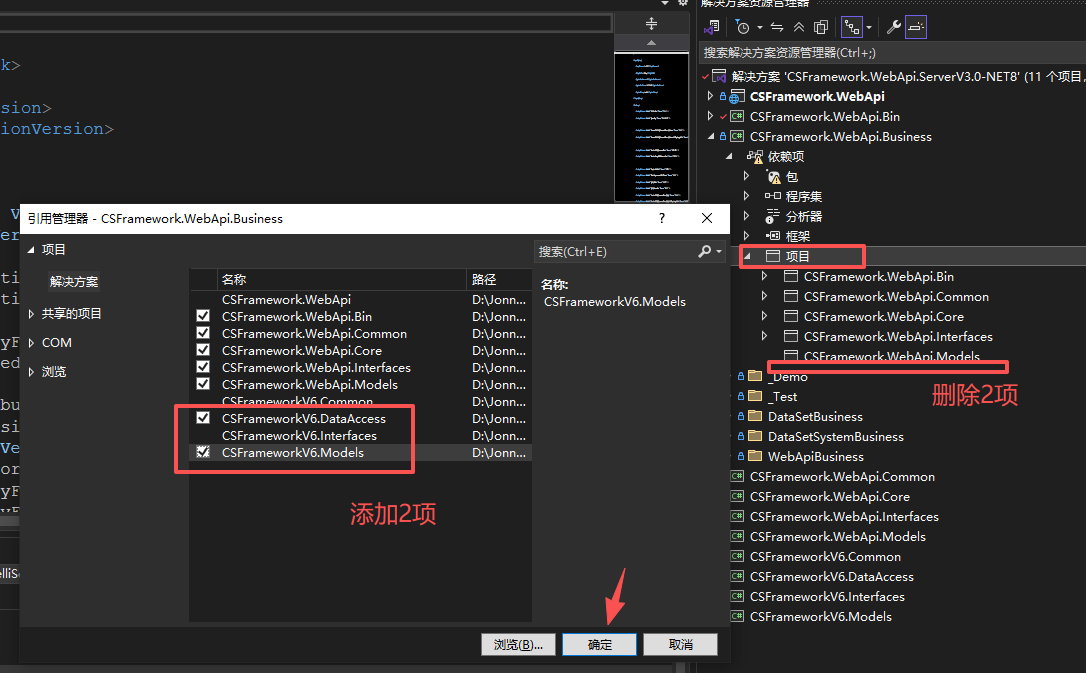This screenshot has width=1086, height=673.
Task: Click the 浏览(B) button in the dialog
Action: (x=518, y=644)
